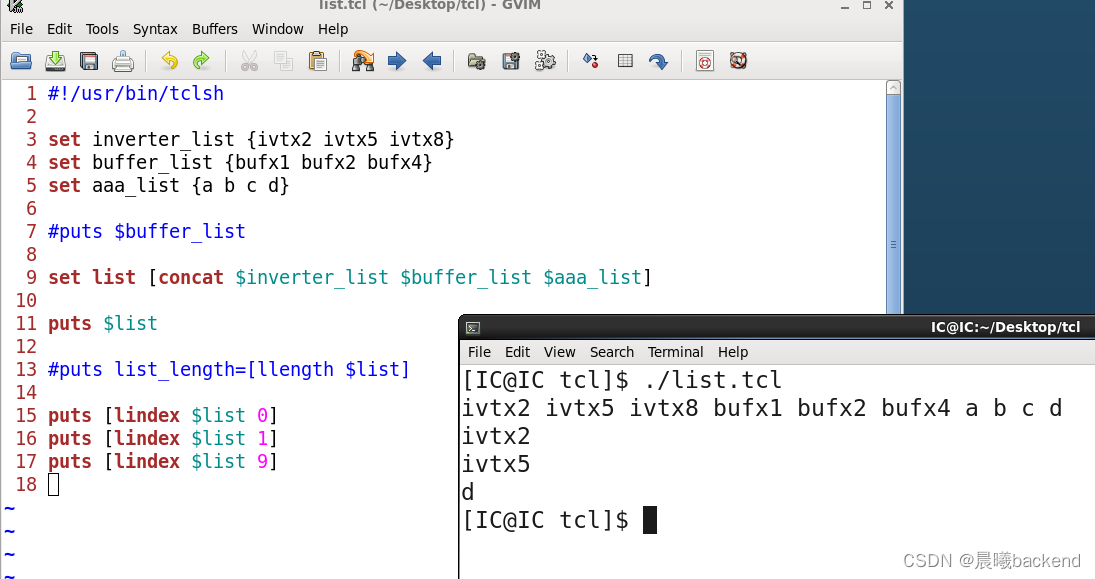Click the editor vertical scrollbar up arrow
The width and height of the screenshot is (1095, 579).
click(893, 87)
